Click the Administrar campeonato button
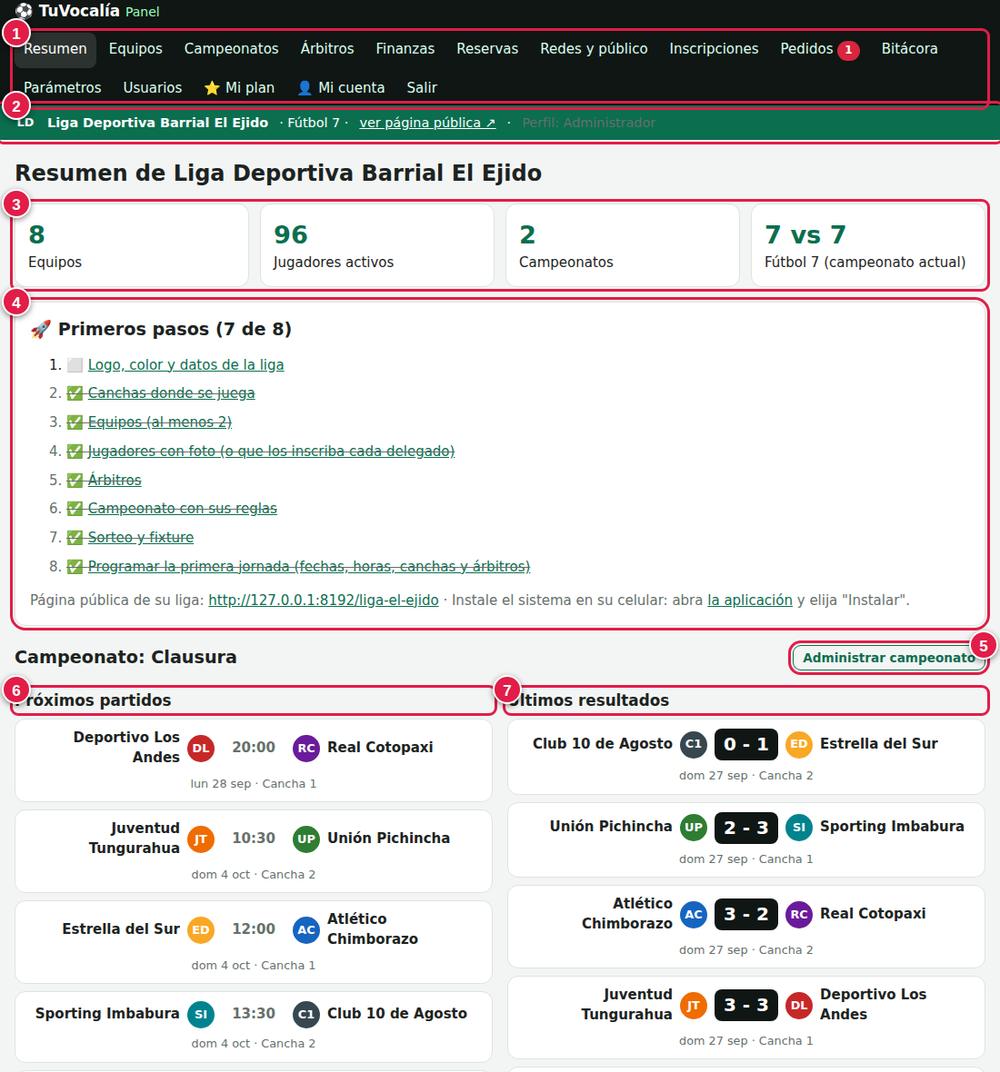Viewport: 1000px width, 1072px height. 889,658
